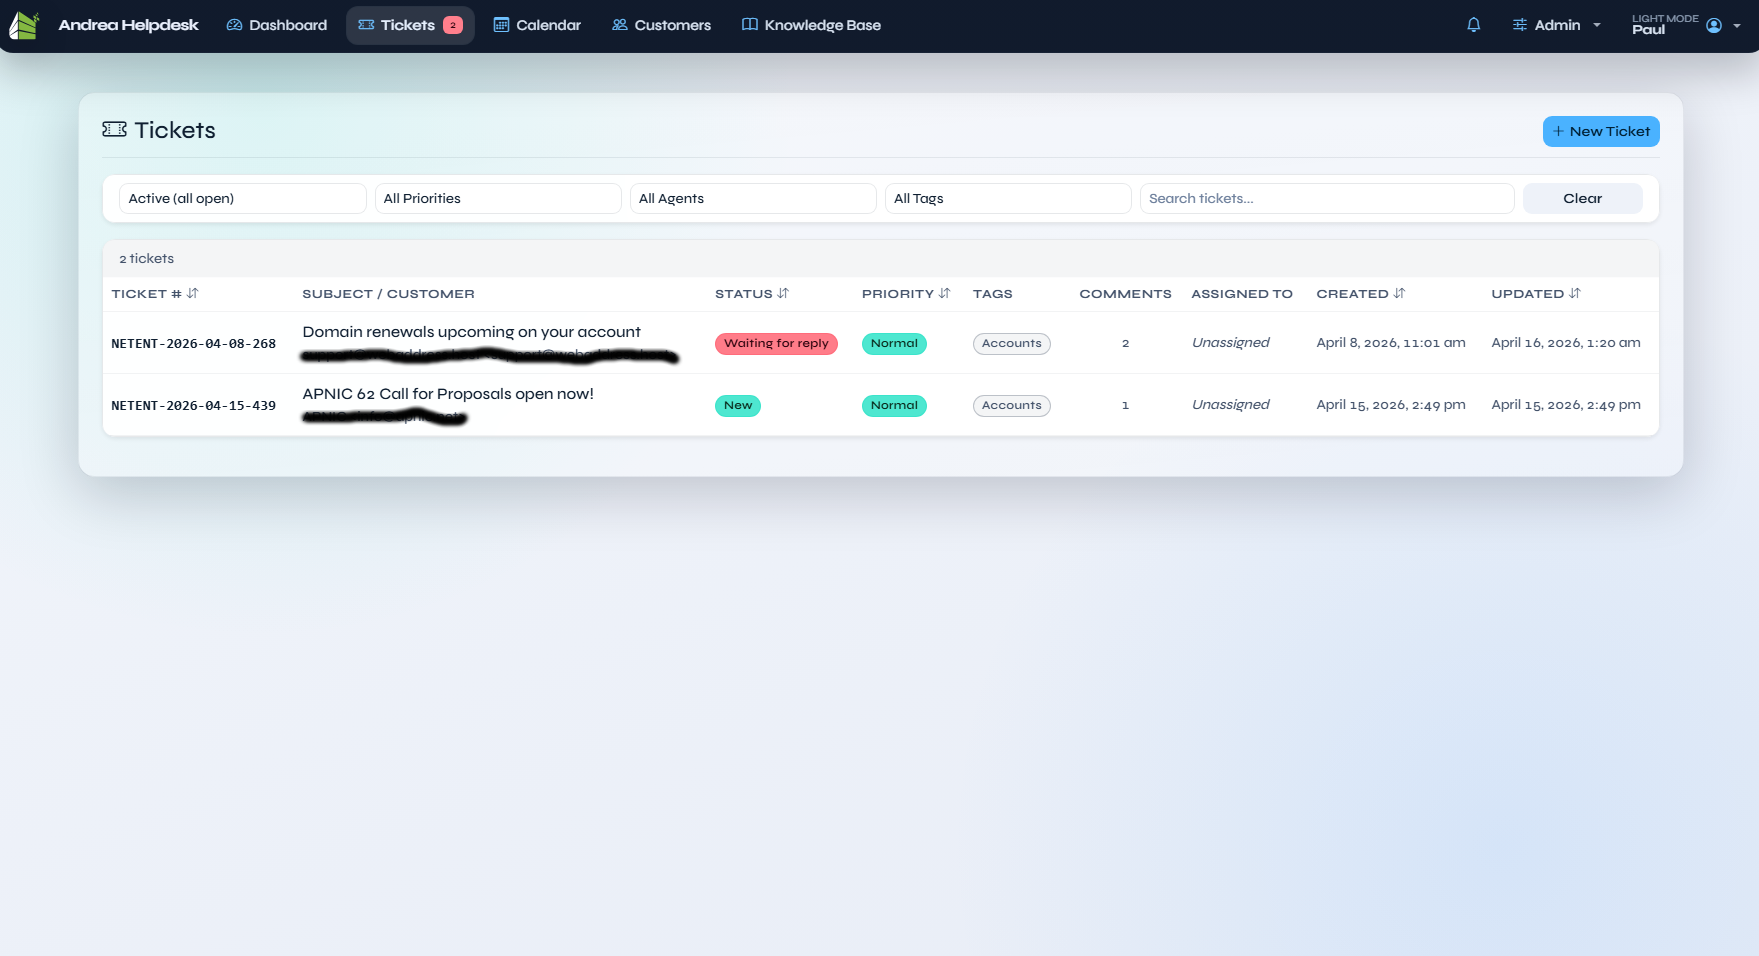This screenshot has height=956, width=1759.
Task: Create a New Ticket
Action: [x=1600, y=132]
